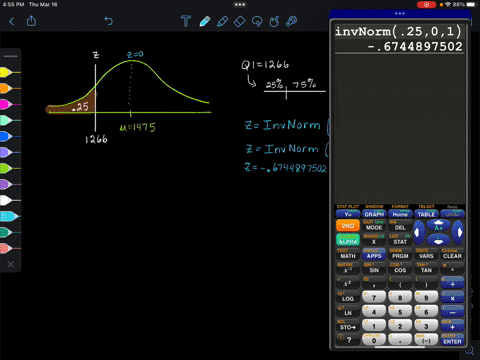Screen dimensions: 480x360
Task: Pick the mint green pen in sidebar
Action: point(10,120)
